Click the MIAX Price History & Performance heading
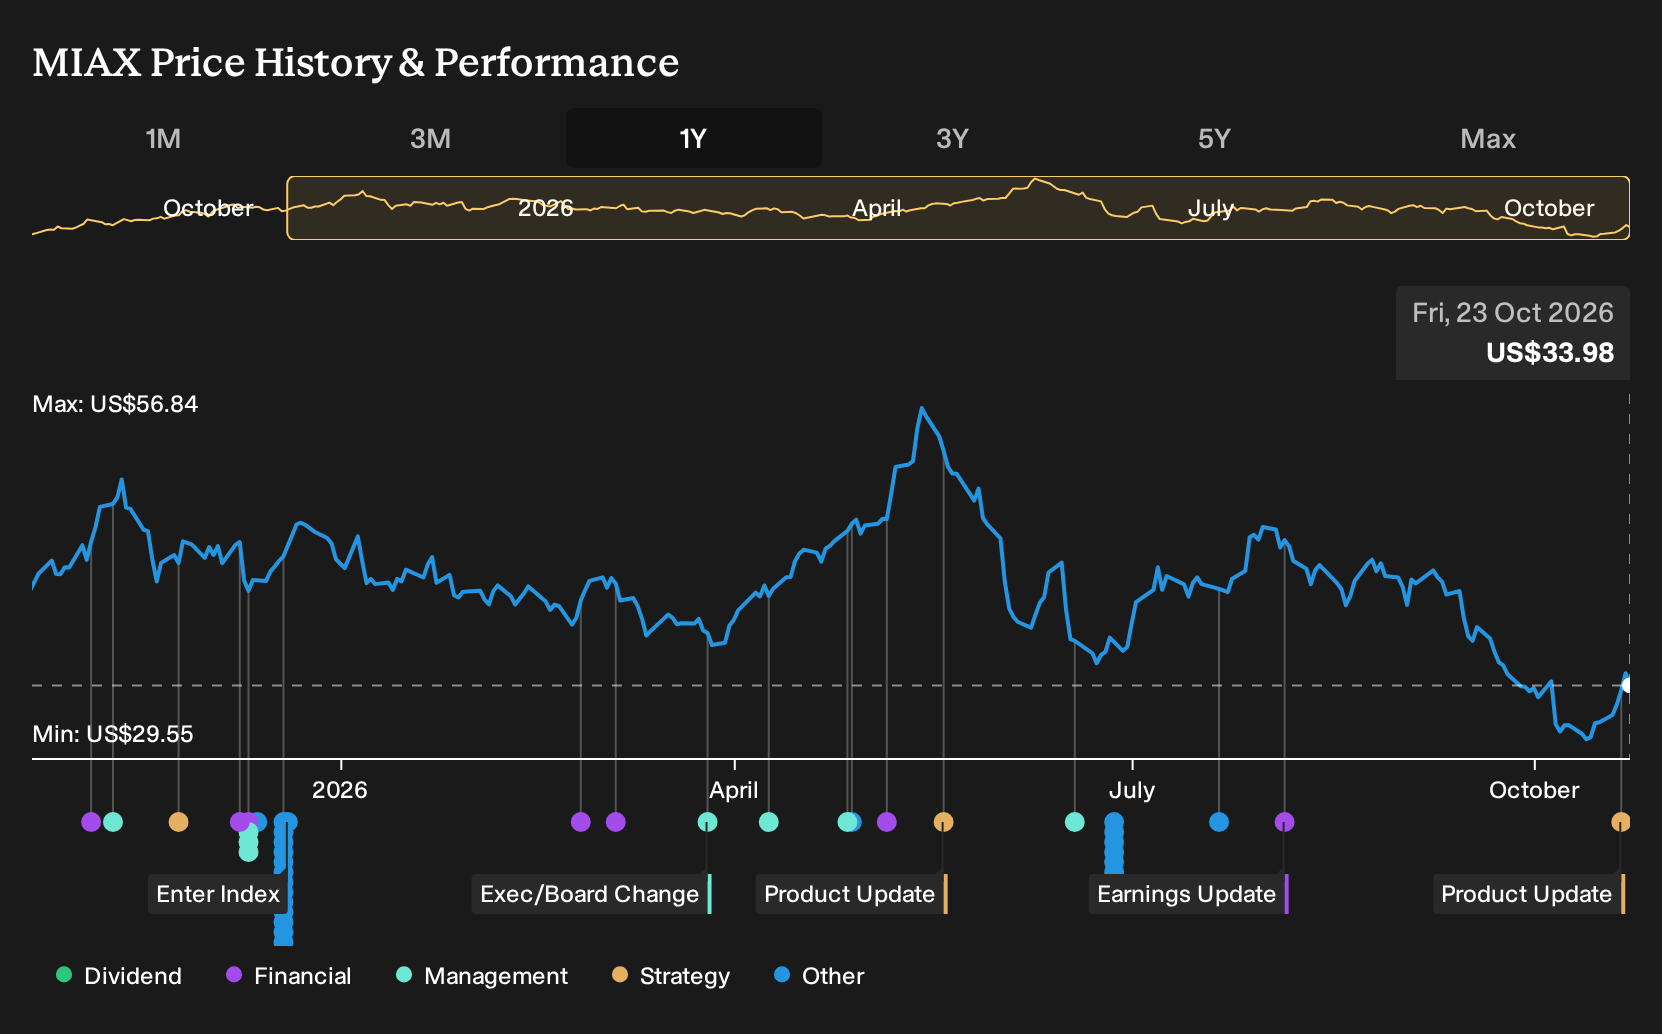Viewport: 1662px width, 1034px height. (x=356, y=62)
